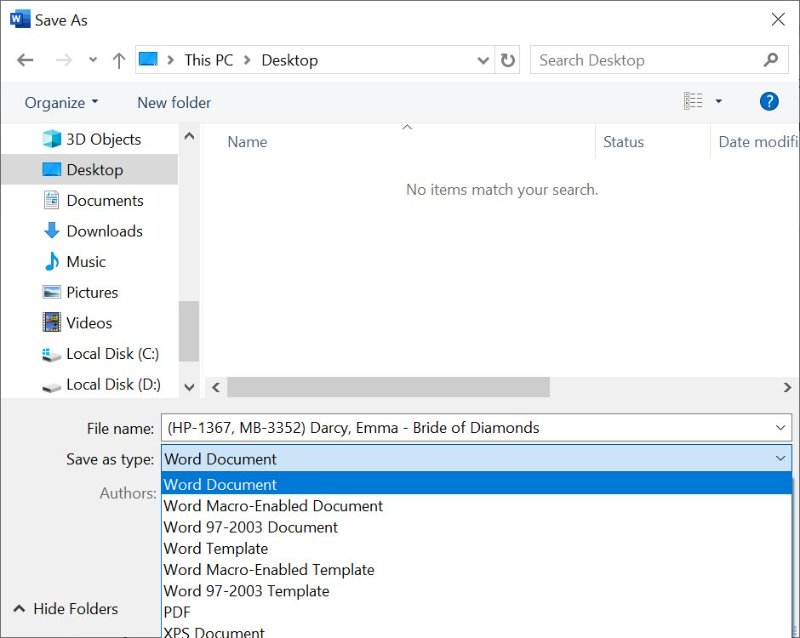Click the change view layout icon
This screenshot has height=638, width=800.
[x=693, y=101]
